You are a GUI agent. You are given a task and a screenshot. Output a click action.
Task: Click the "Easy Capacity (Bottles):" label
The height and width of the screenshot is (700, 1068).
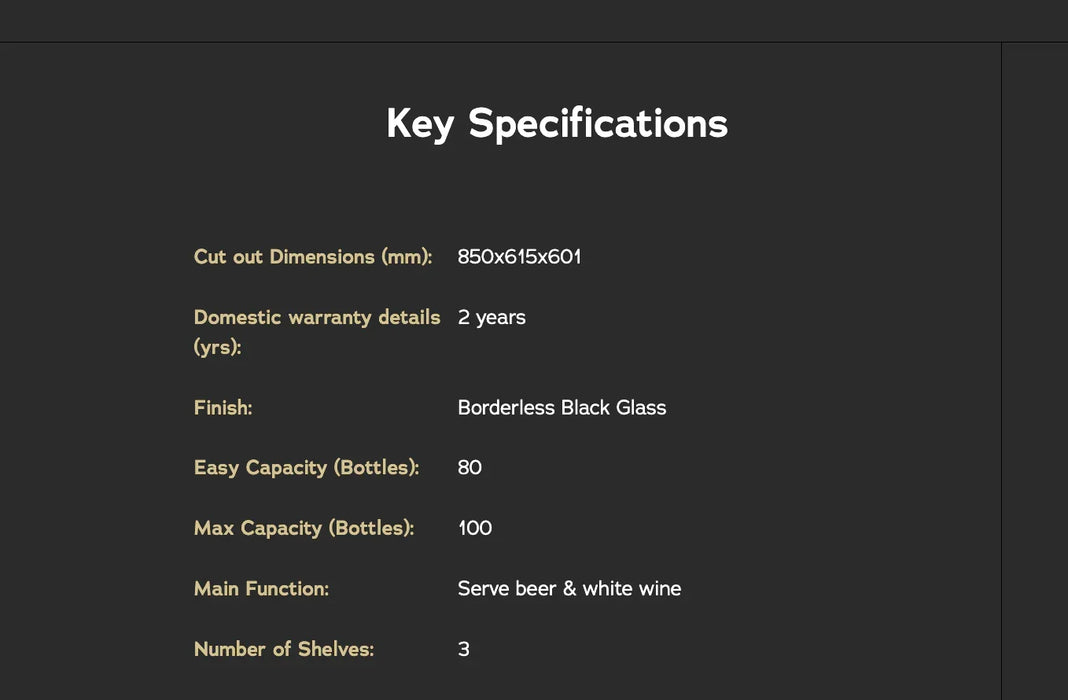click(306, 468)
